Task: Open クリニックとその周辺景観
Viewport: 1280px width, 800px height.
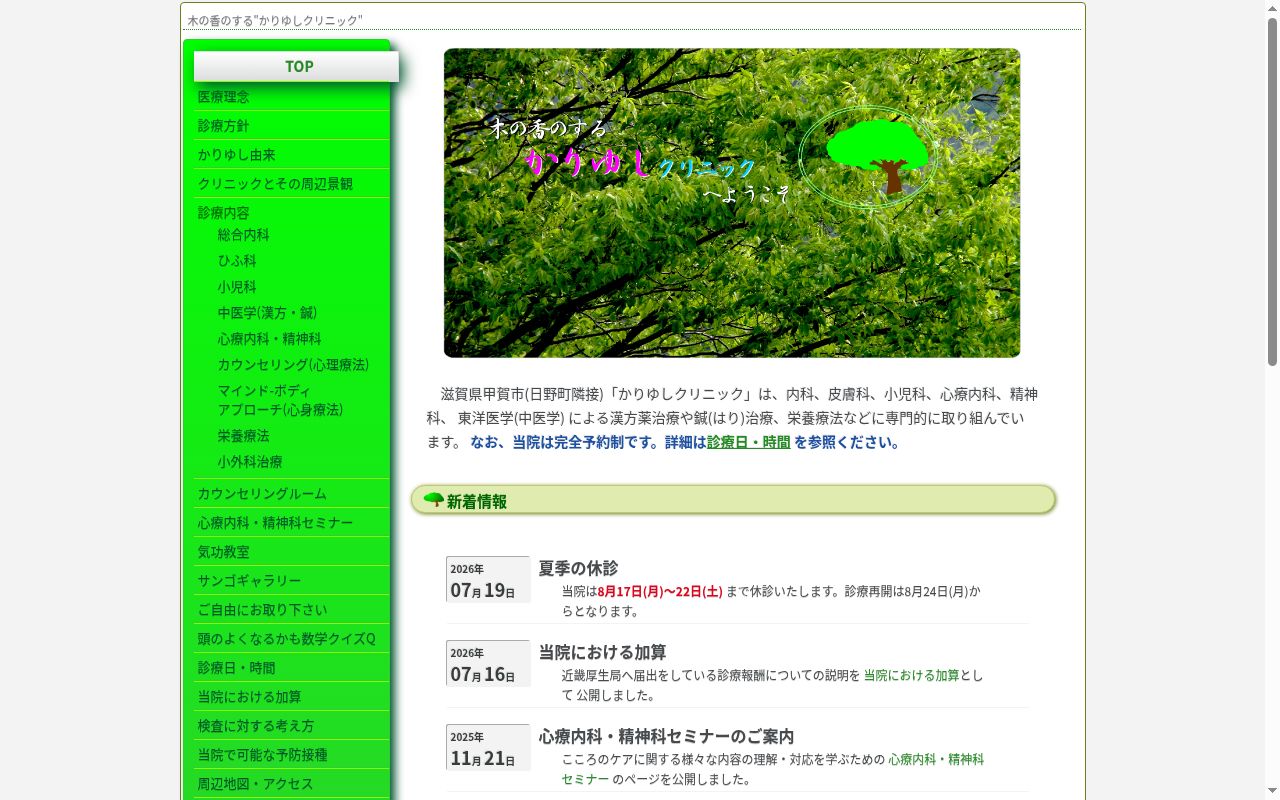Action: (291, 184)
